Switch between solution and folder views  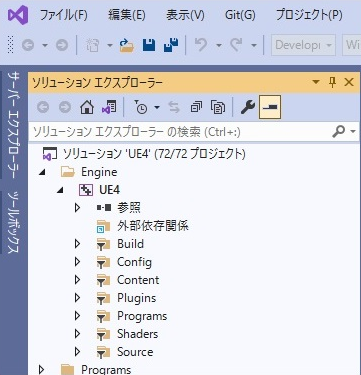[x=109, y=107]
